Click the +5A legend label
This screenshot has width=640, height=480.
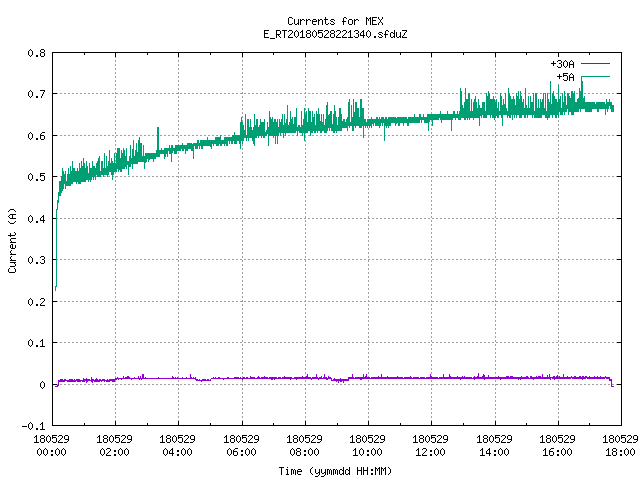[x=565, y=77]
